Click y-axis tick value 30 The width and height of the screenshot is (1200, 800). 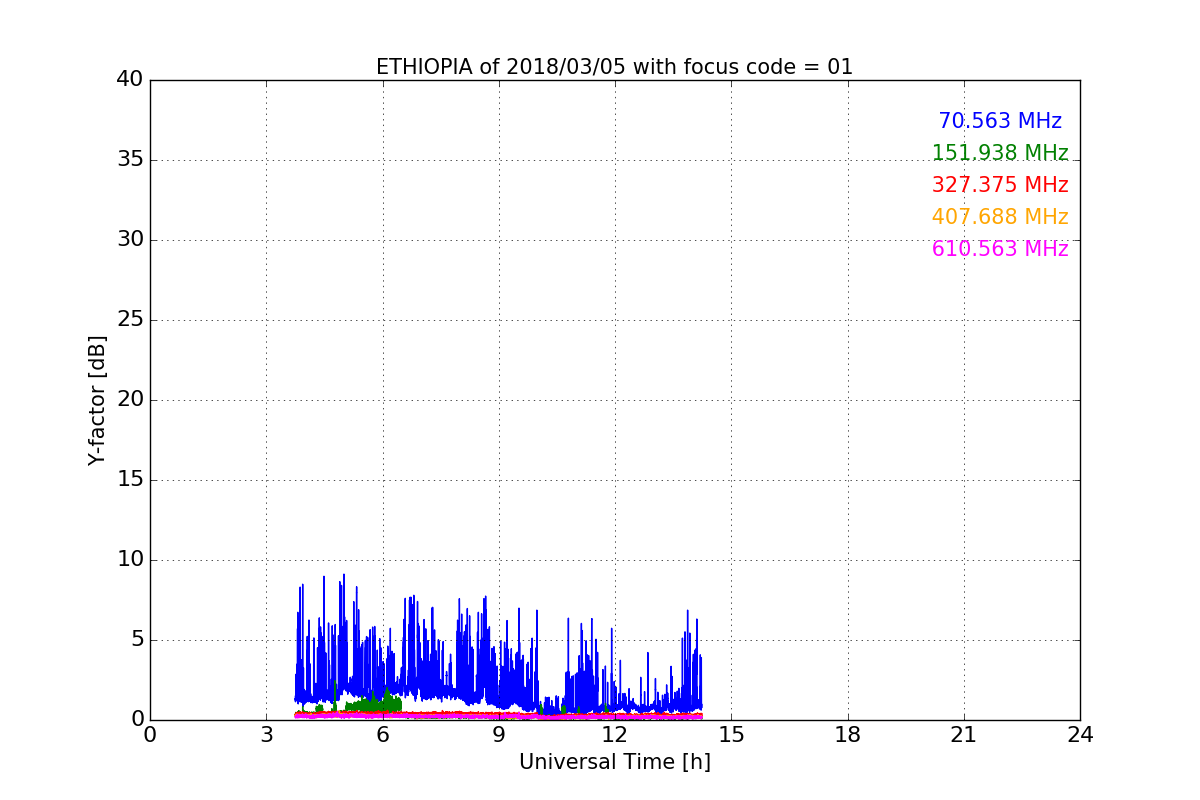pyautogui.click(x=130, y=240)
